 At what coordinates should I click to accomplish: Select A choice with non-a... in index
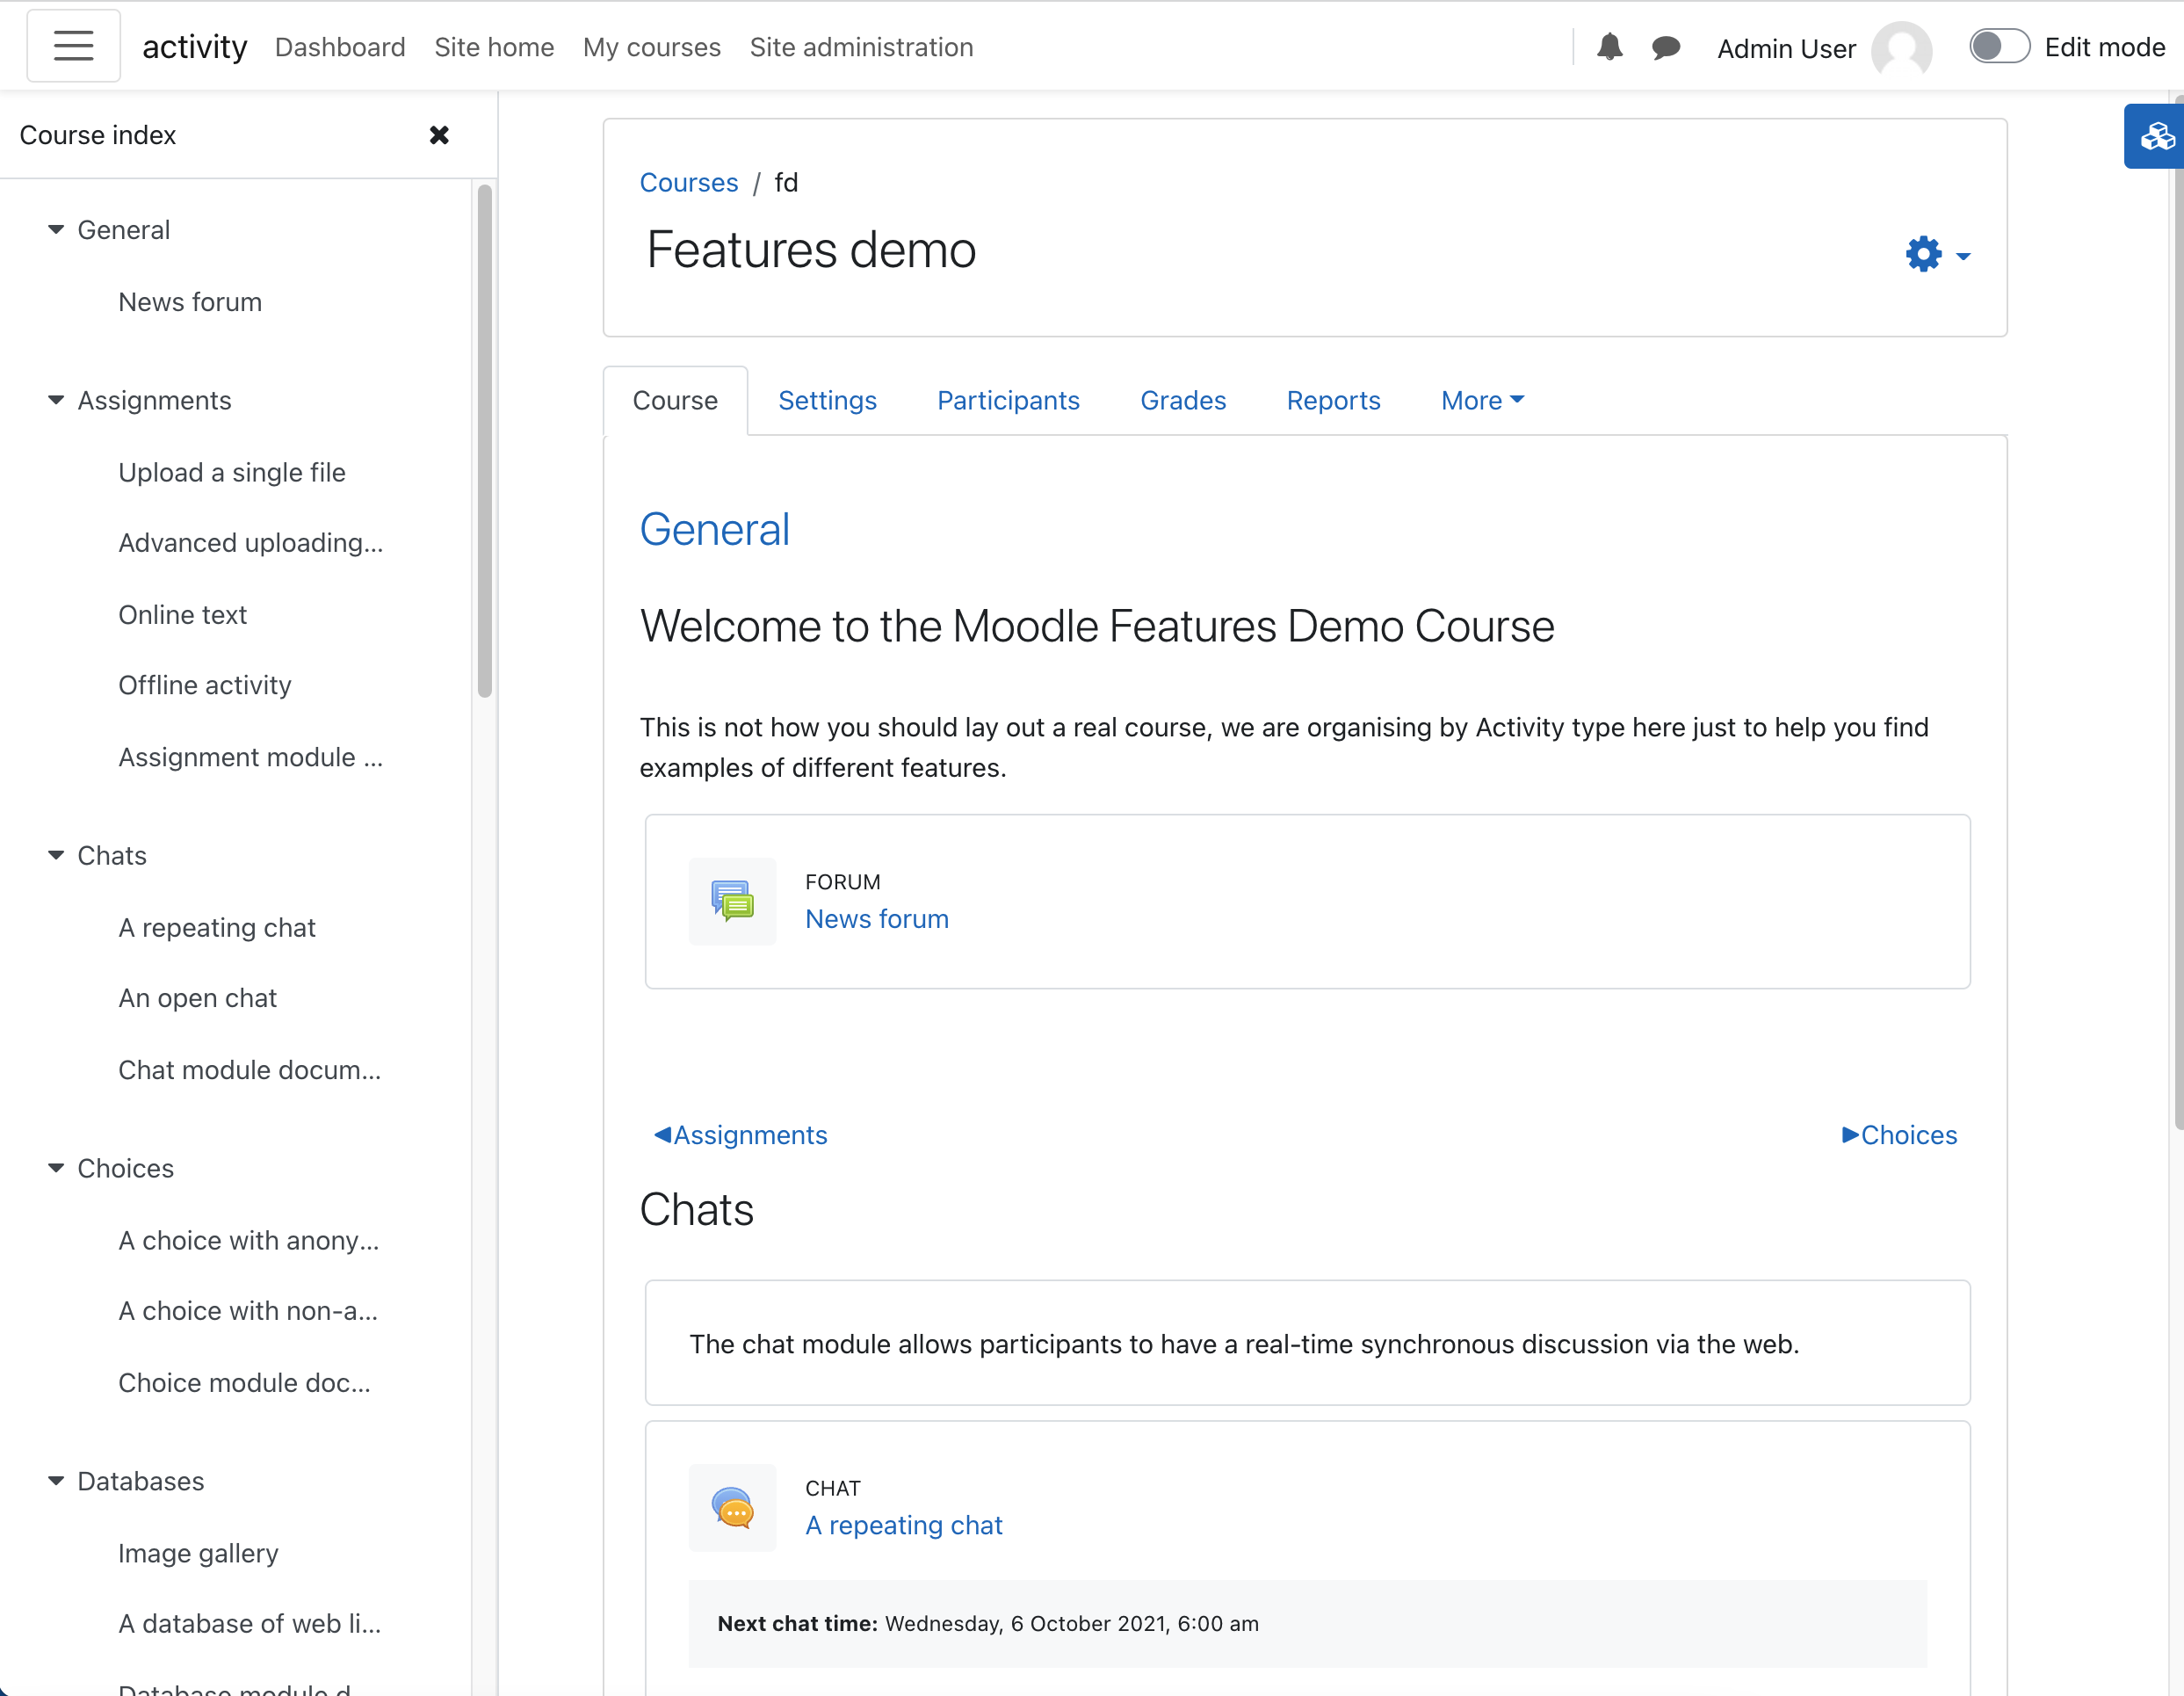coord(248,1311)
